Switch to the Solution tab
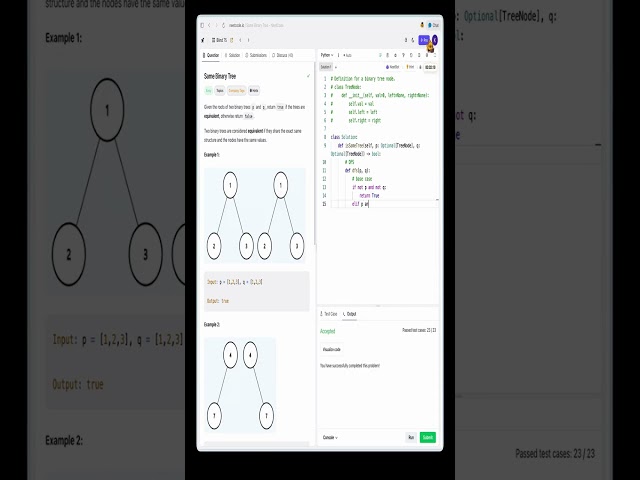The image size is (640, 480). [x=232, y=55]
